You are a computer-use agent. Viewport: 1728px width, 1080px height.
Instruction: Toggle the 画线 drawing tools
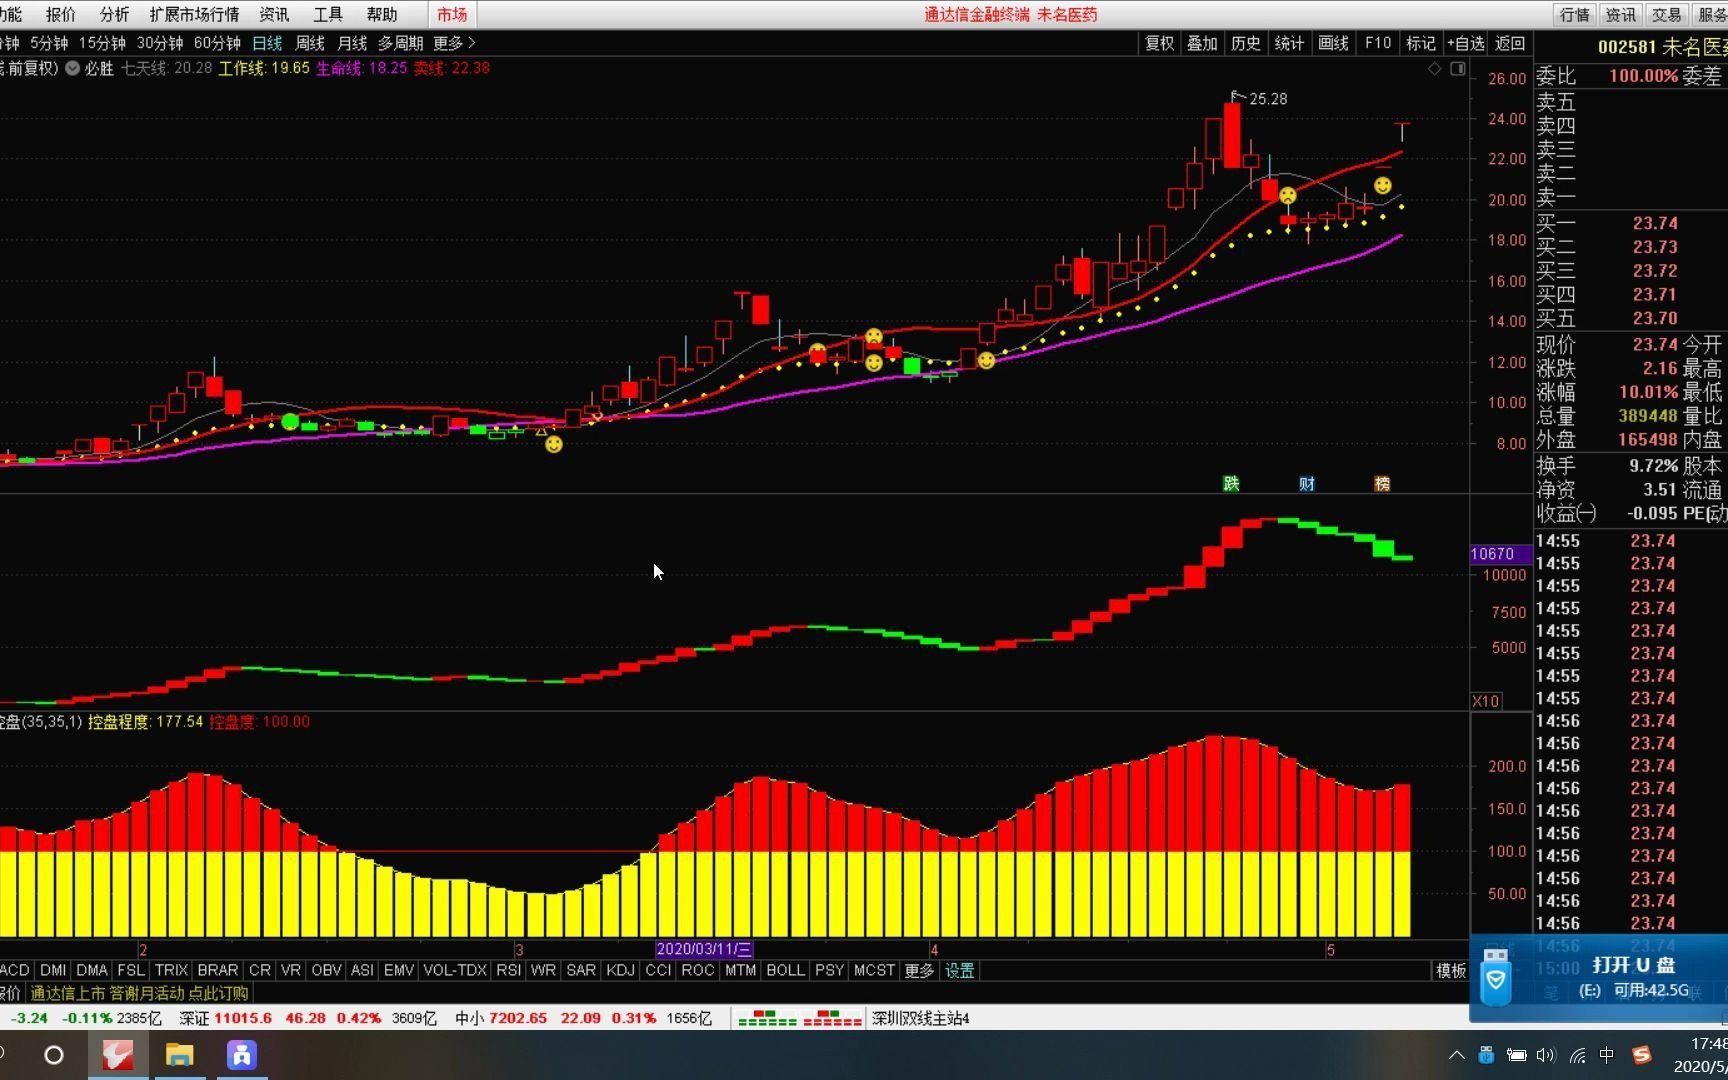1333,43
